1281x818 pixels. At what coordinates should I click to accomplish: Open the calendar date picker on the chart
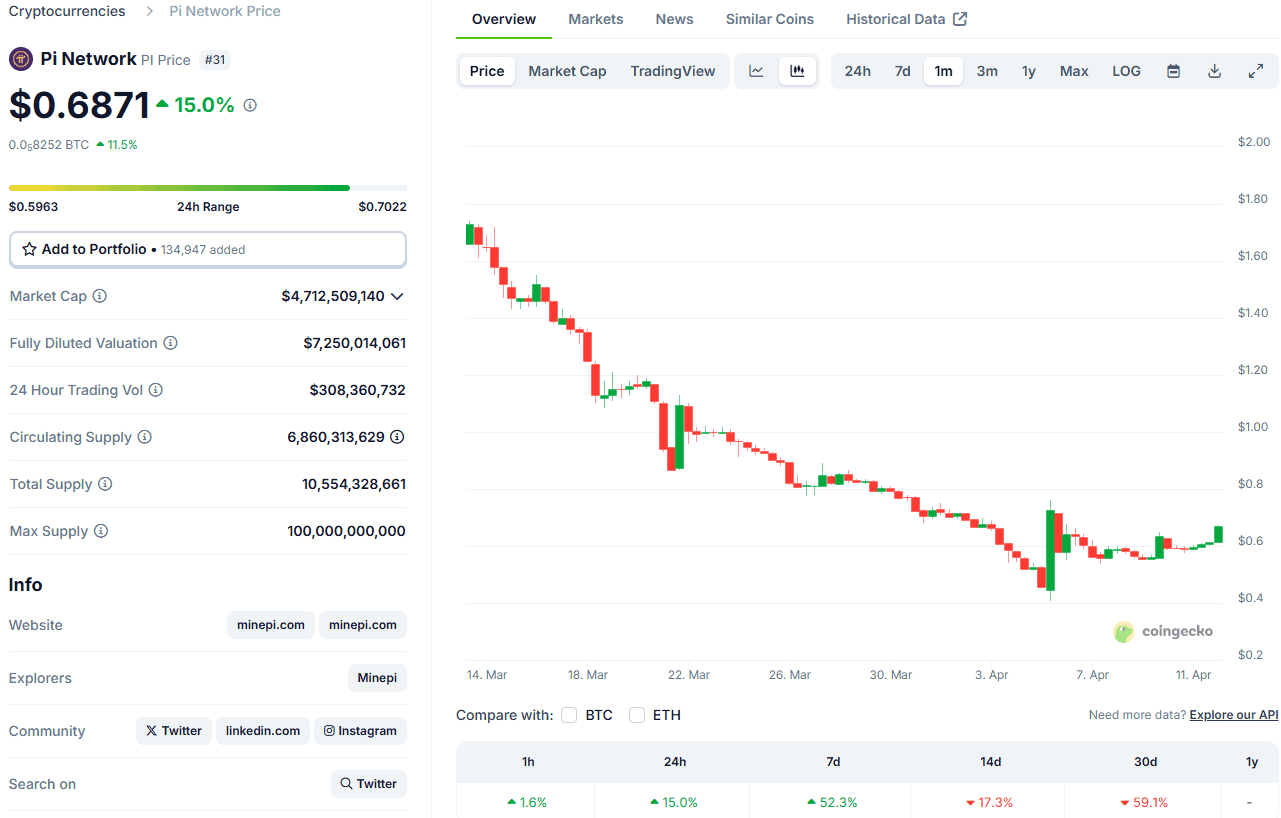pos(1172,70)
